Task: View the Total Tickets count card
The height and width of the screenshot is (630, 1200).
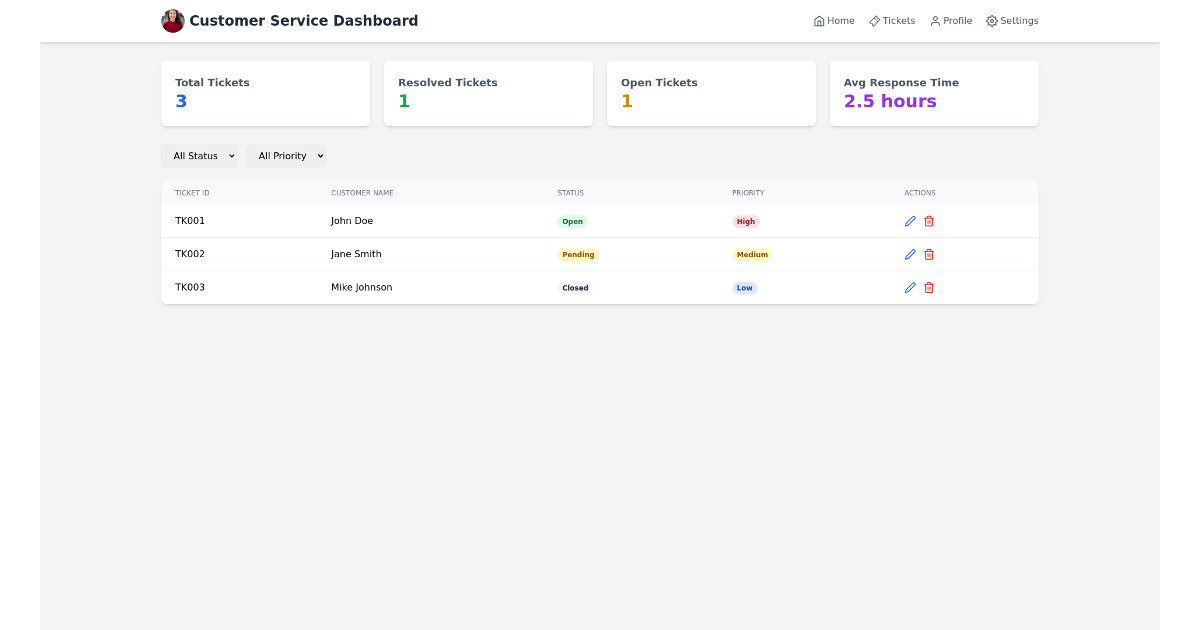Action: (265, 93)
